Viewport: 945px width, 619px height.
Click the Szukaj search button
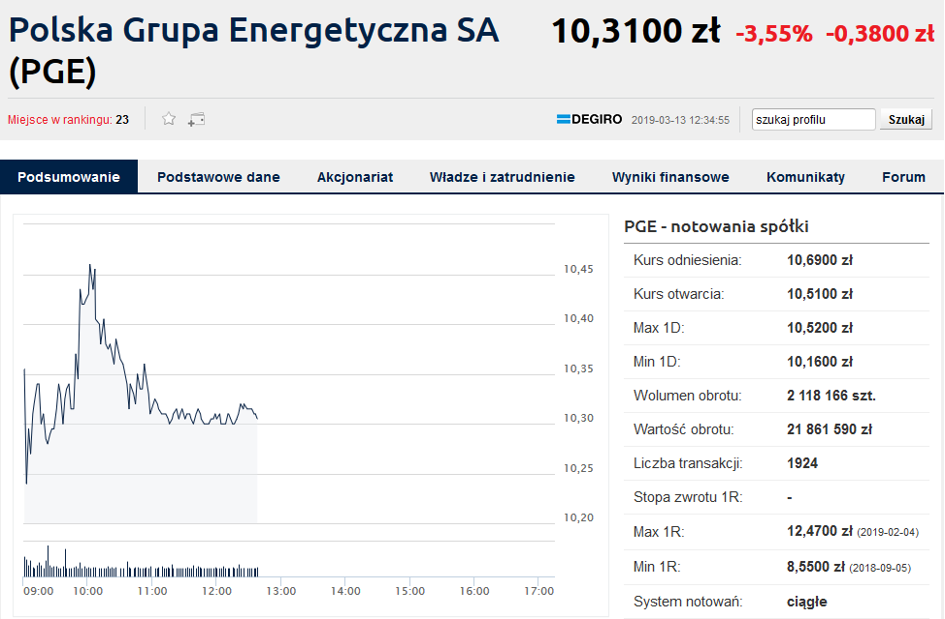(906, 119)
